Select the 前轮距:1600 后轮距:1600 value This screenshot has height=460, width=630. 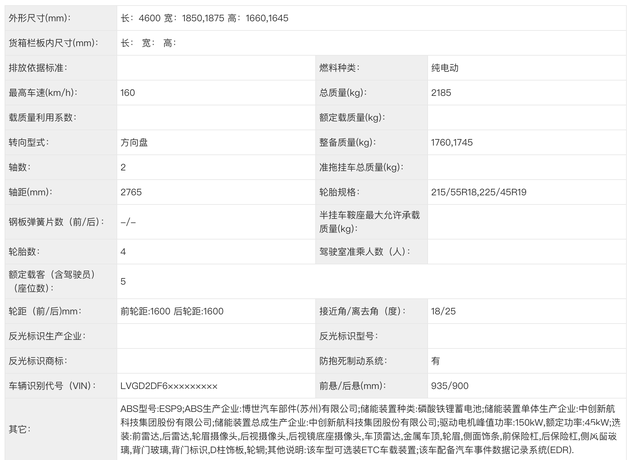pyautogui.click(x=171, y=311)
